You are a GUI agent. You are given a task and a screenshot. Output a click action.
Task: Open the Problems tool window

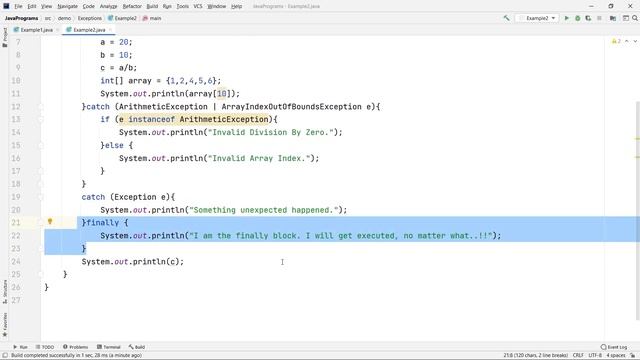[76, 347]
